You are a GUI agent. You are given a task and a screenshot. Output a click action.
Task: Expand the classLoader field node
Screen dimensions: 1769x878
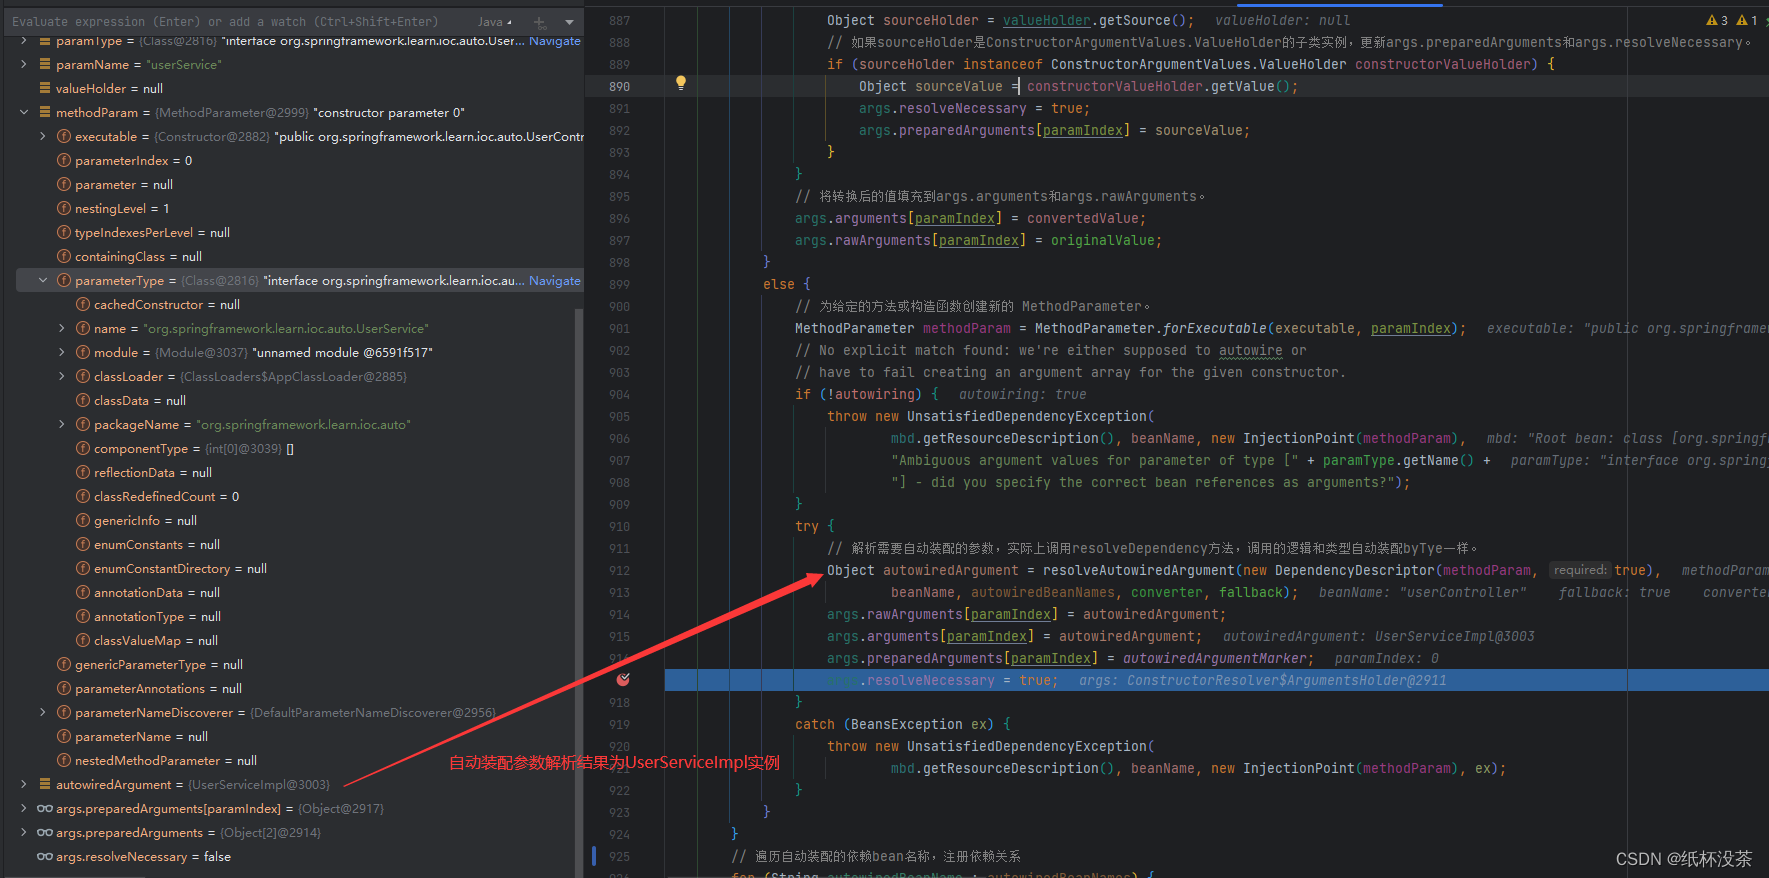point(62,376)
